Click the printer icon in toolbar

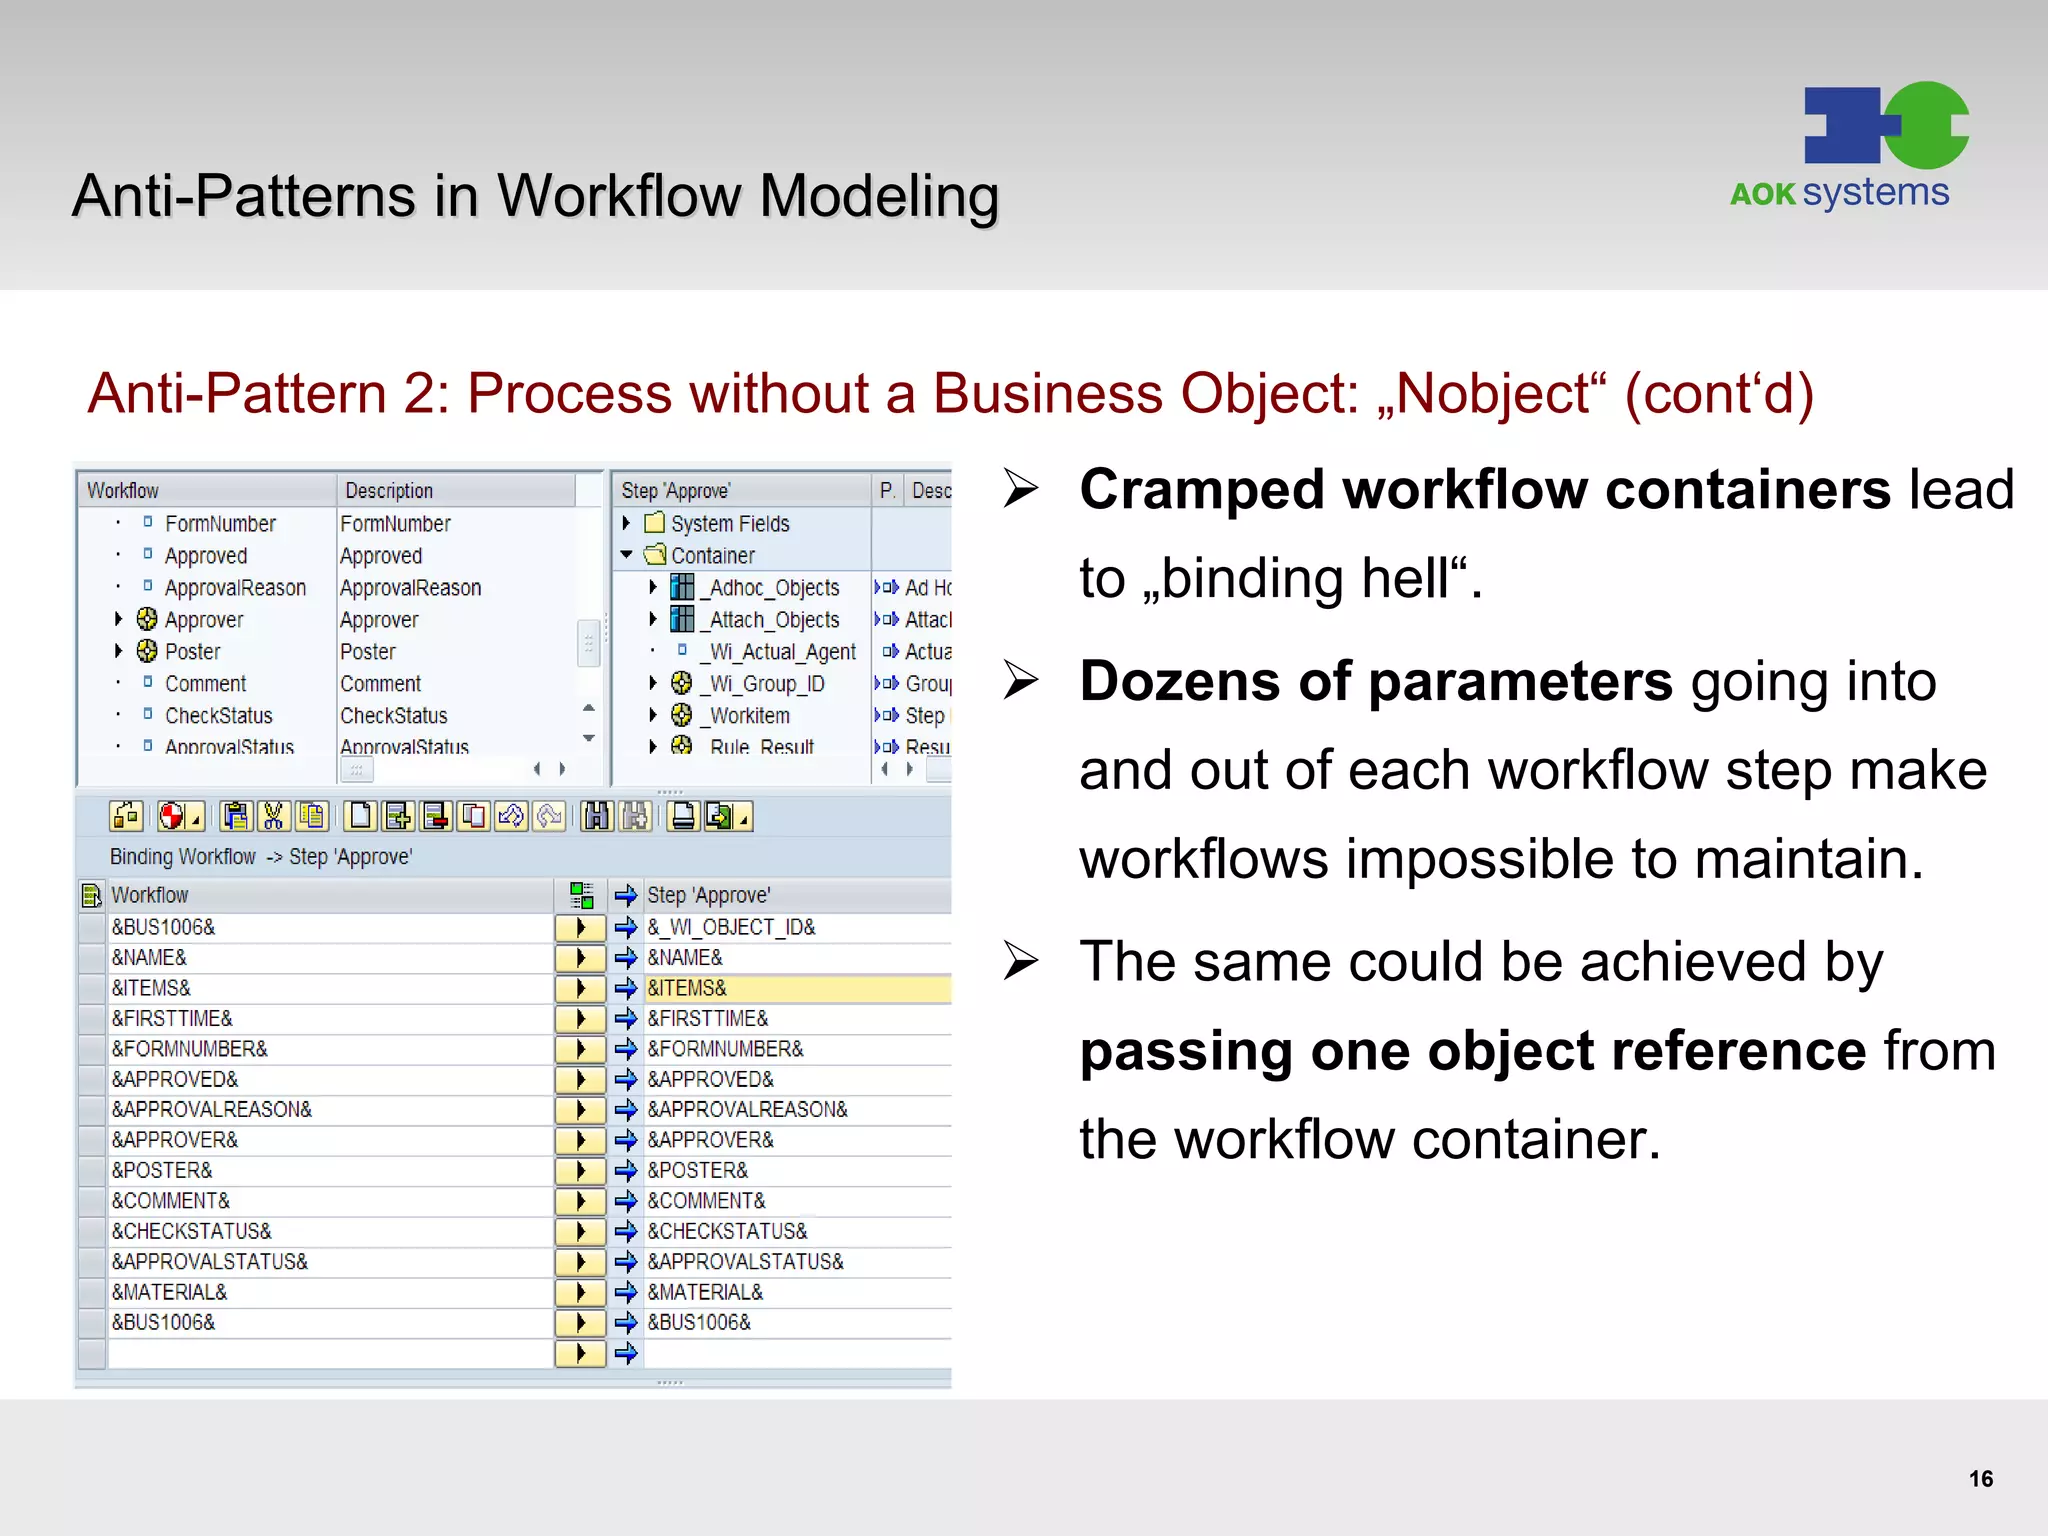[x=684, y=817]
